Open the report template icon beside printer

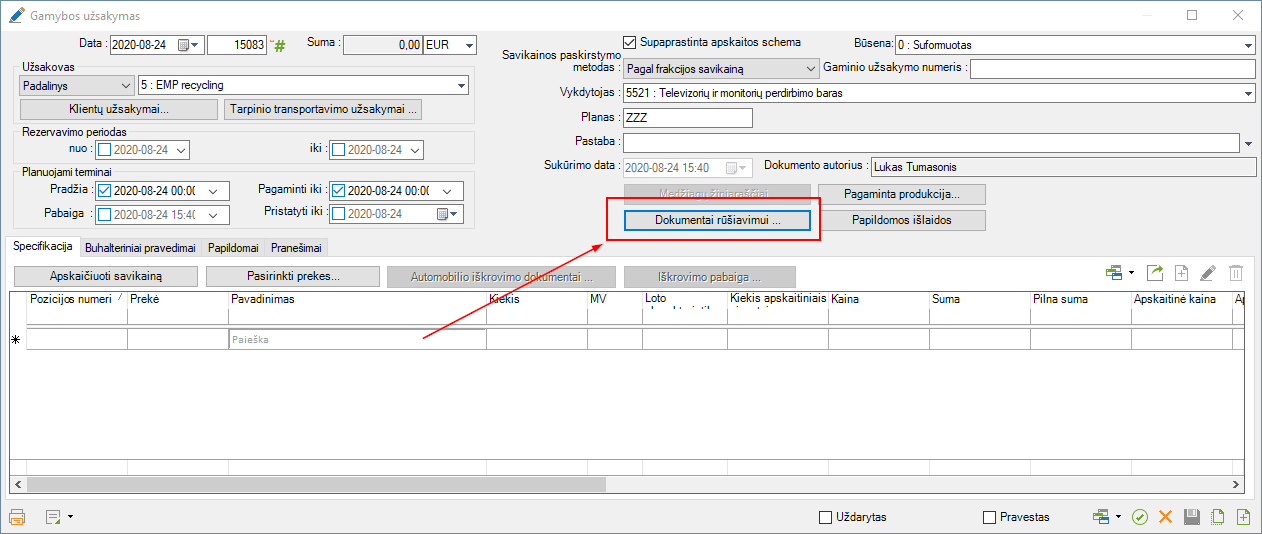point(53,517)
